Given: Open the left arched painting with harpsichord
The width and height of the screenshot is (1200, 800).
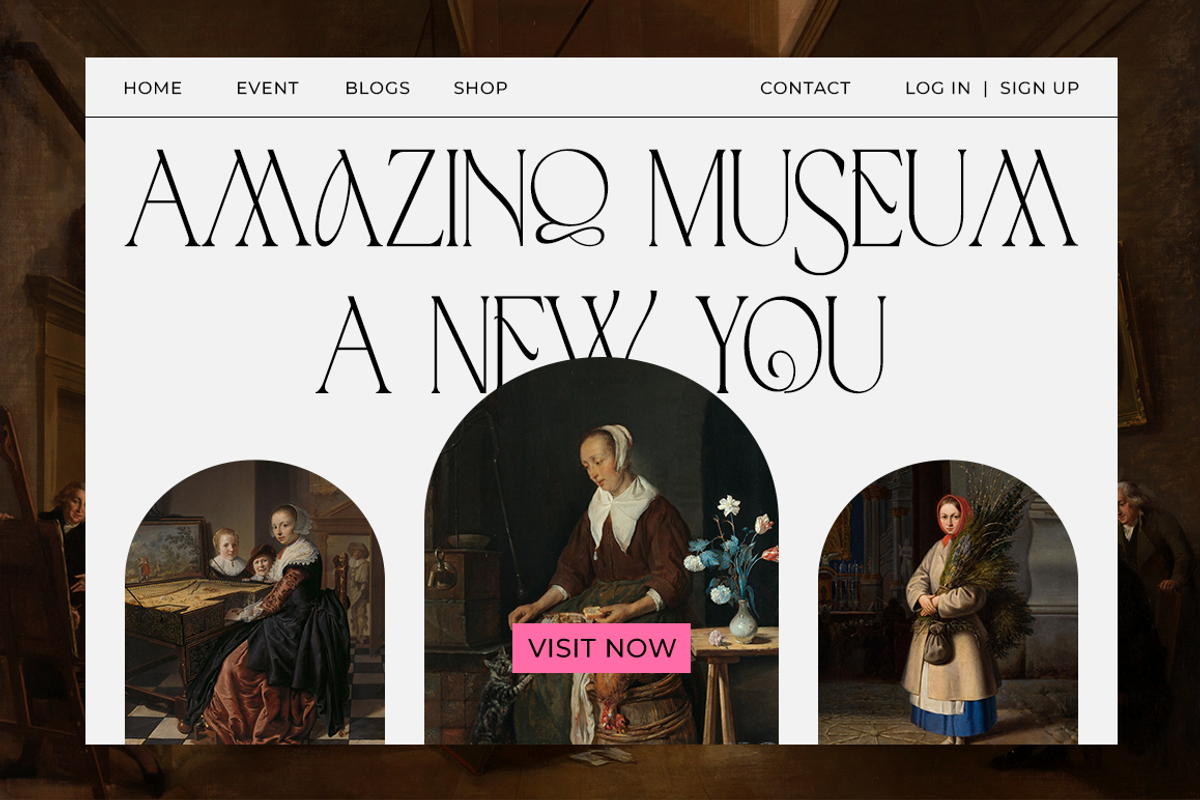Looking at the screenshot, I should (x=254, y=602).
